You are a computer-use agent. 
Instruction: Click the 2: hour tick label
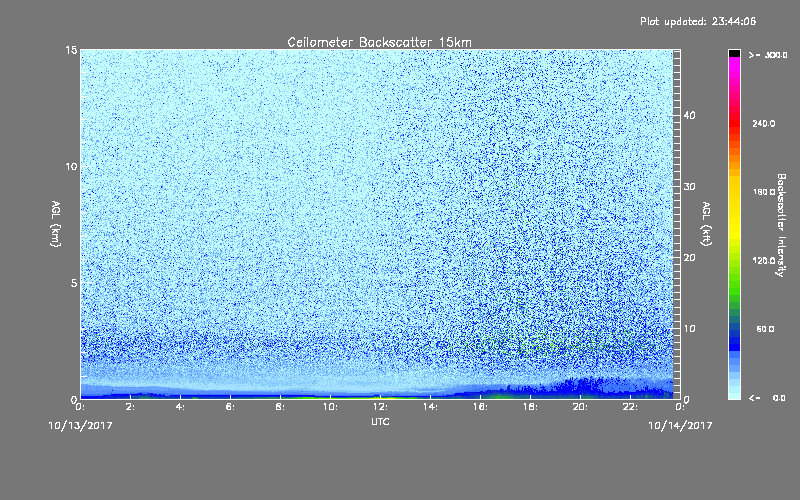coord(131,407)
